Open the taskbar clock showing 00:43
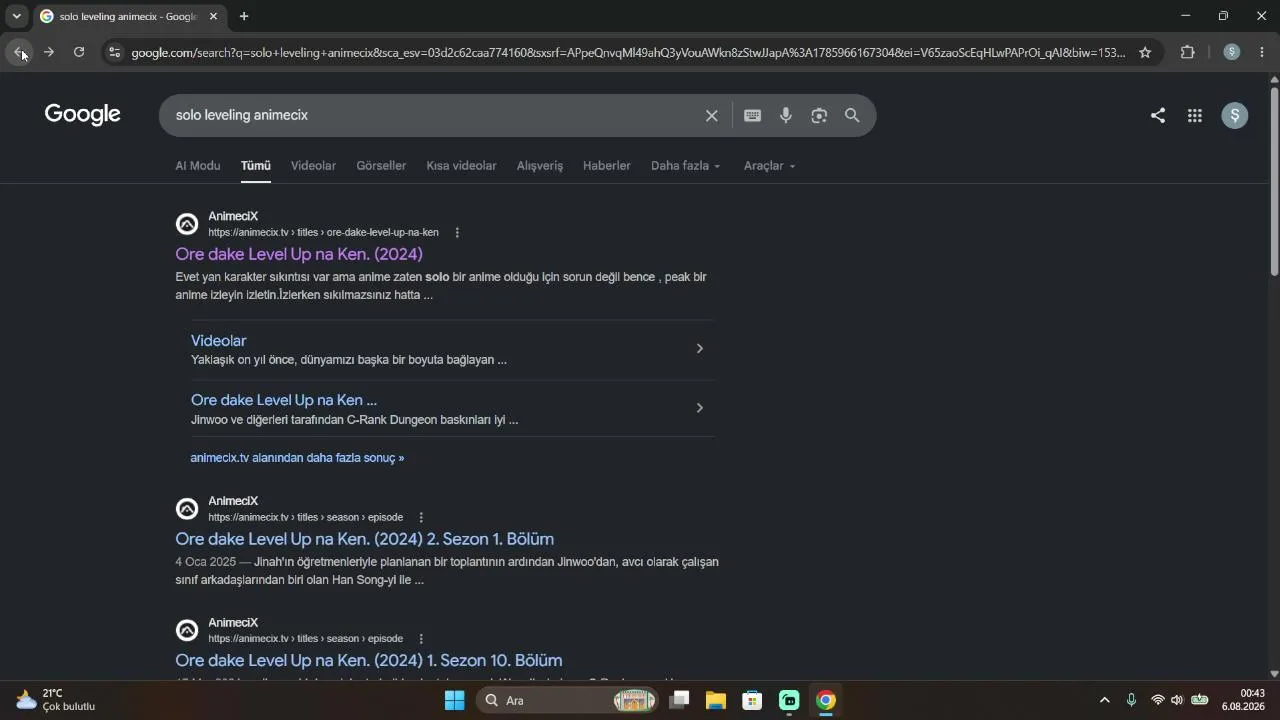This screenshot has width=1280, height=720. 1243,700
